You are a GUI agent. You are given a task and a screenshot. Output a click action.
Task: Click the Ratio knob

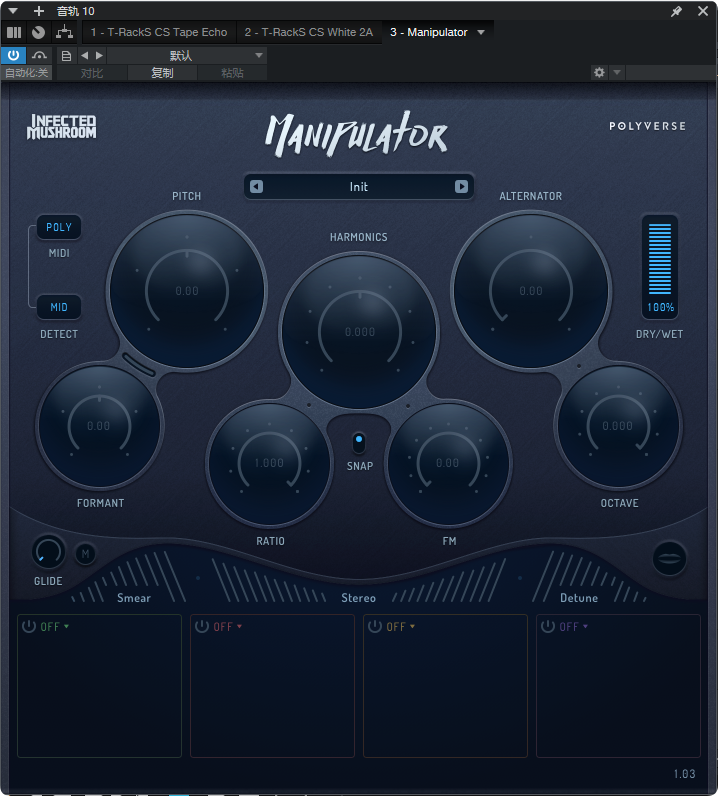[x=270, y=463]
